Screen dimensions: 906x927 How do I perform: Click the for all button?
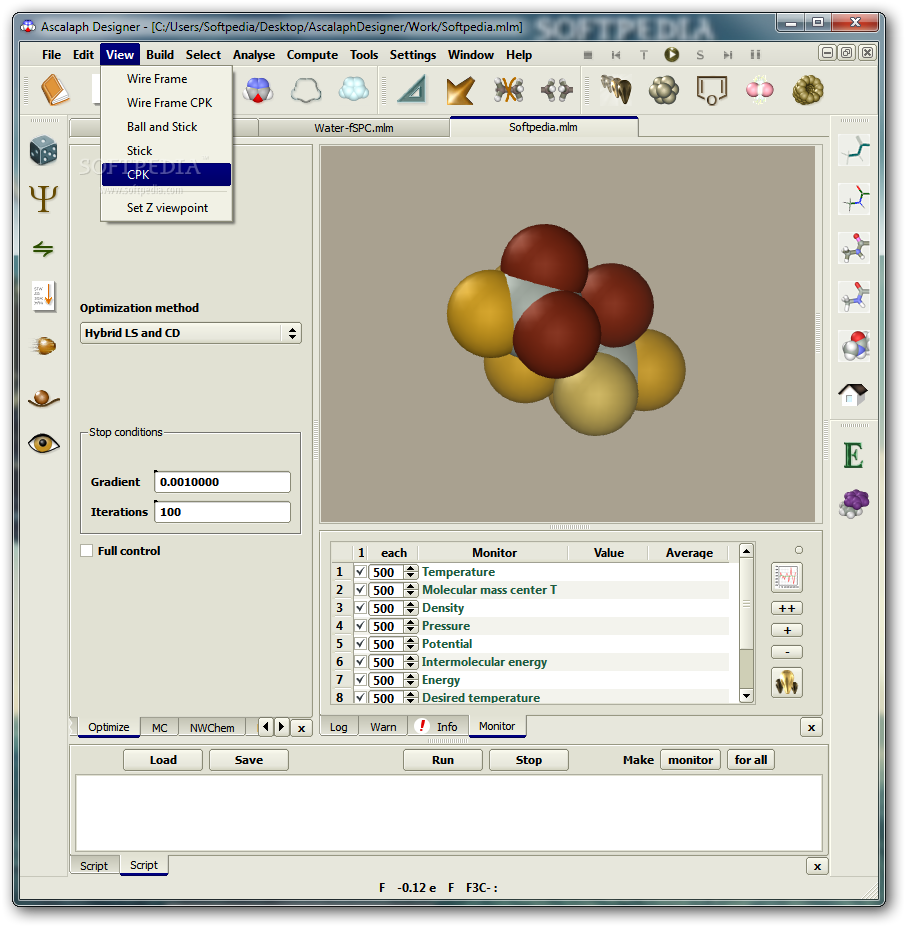pyautogui.click(x=751, y=760)
